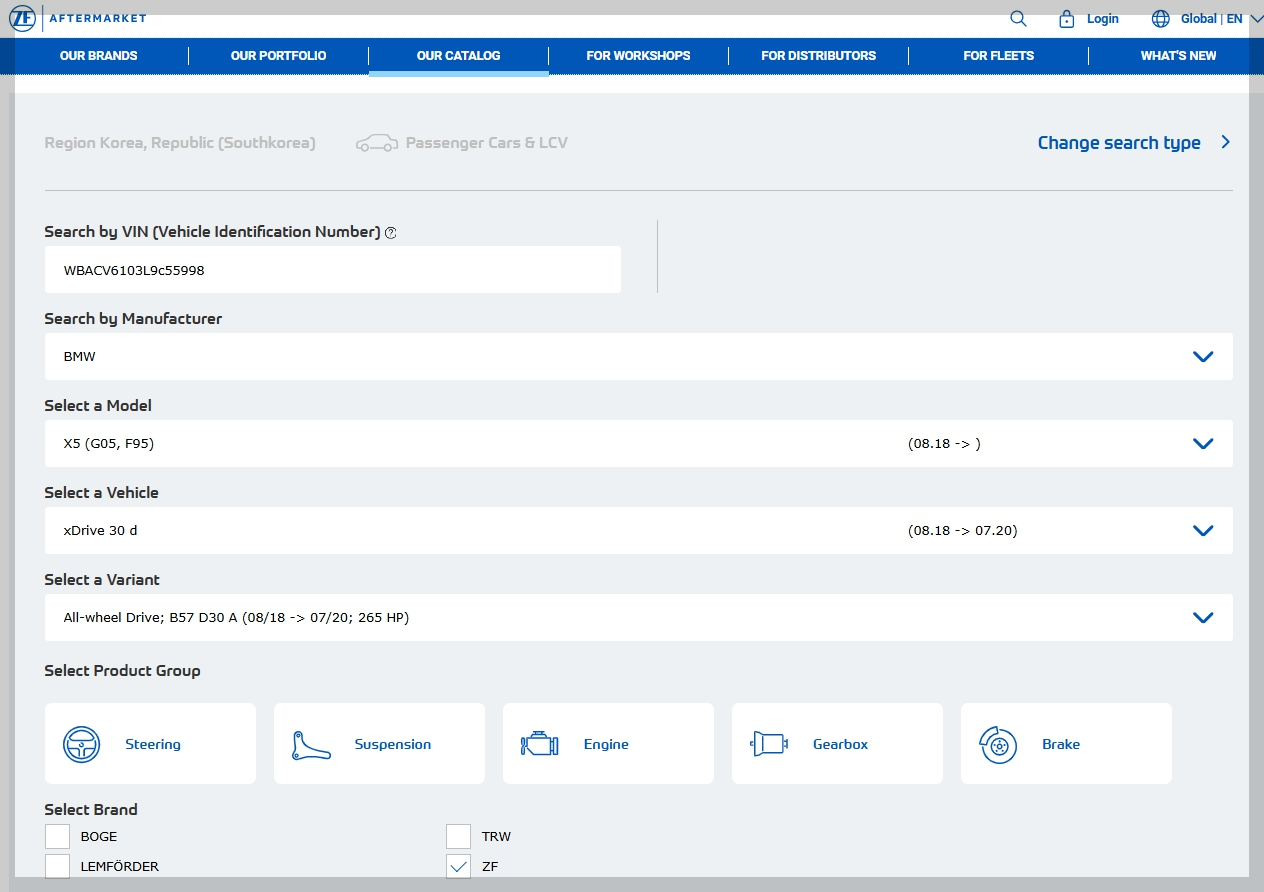Click the ZF Aftermarket logo
Viewport: 1264px width, 892px height.
point(77,18)
